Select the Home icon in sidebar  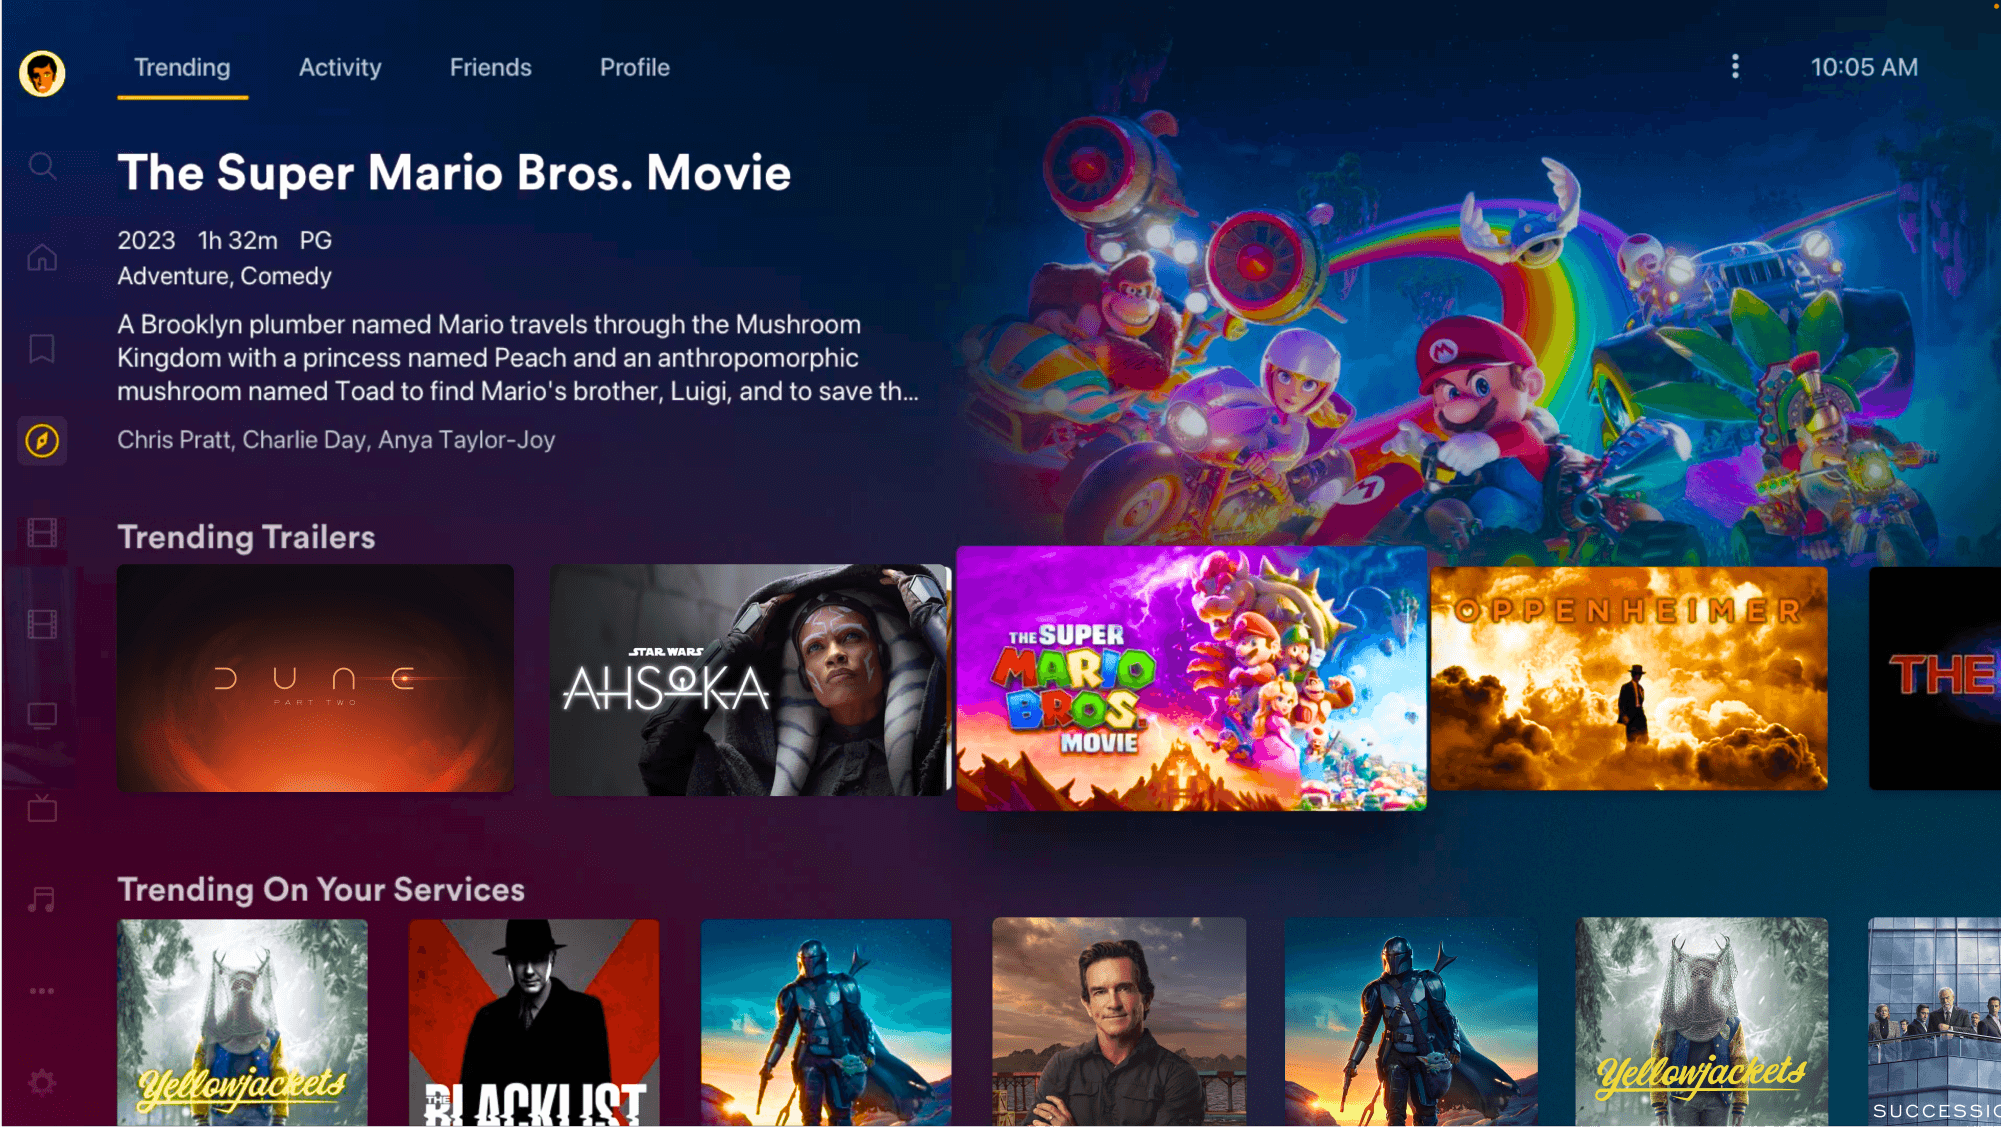pos(41,257)
